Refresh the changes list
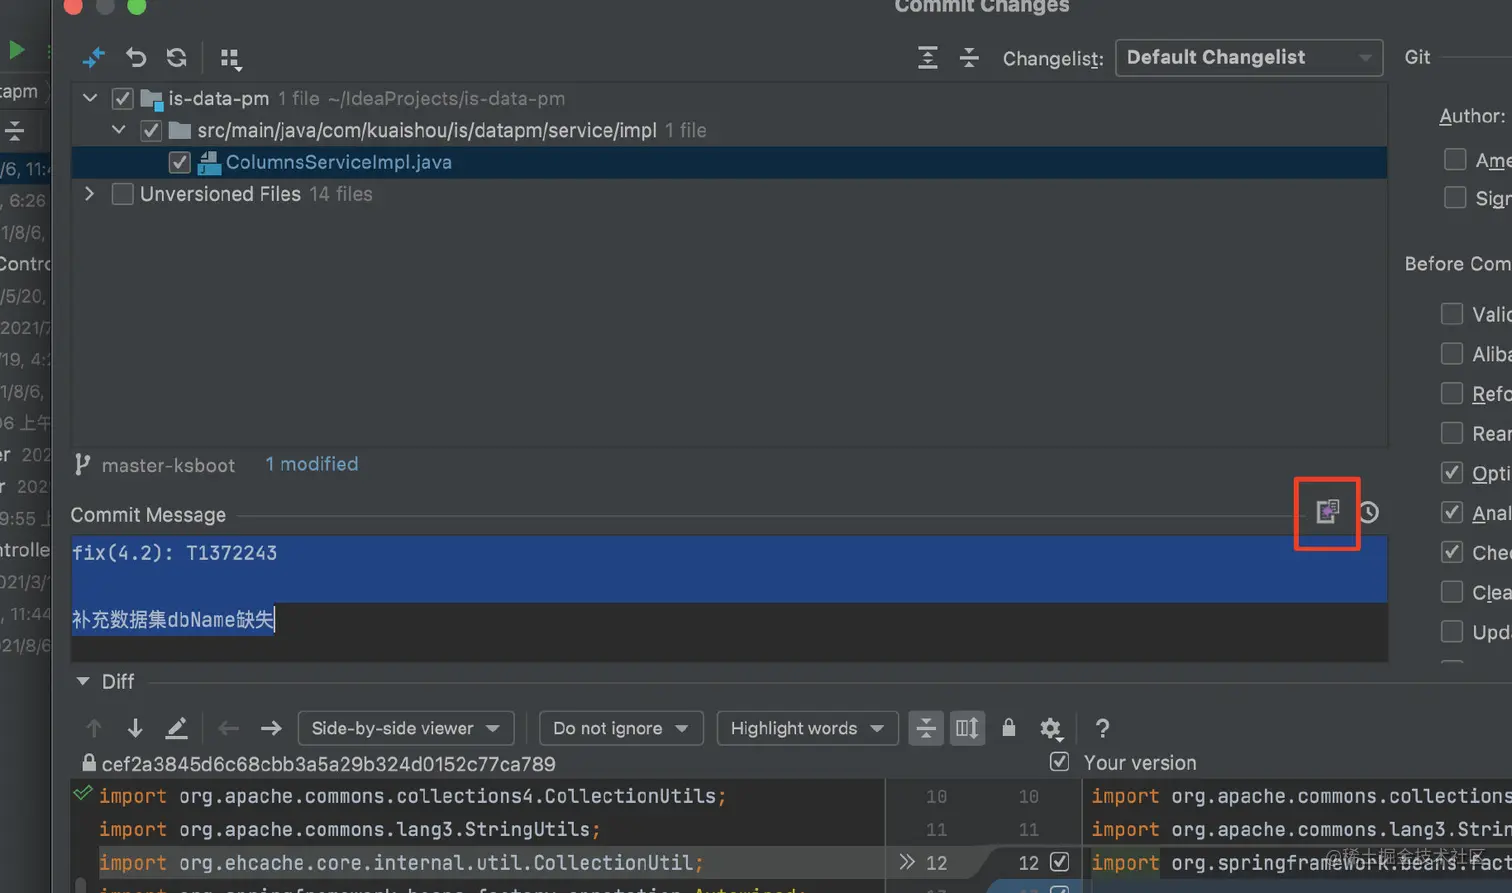Screen dimensions: 1512x893 pos(177,58)
